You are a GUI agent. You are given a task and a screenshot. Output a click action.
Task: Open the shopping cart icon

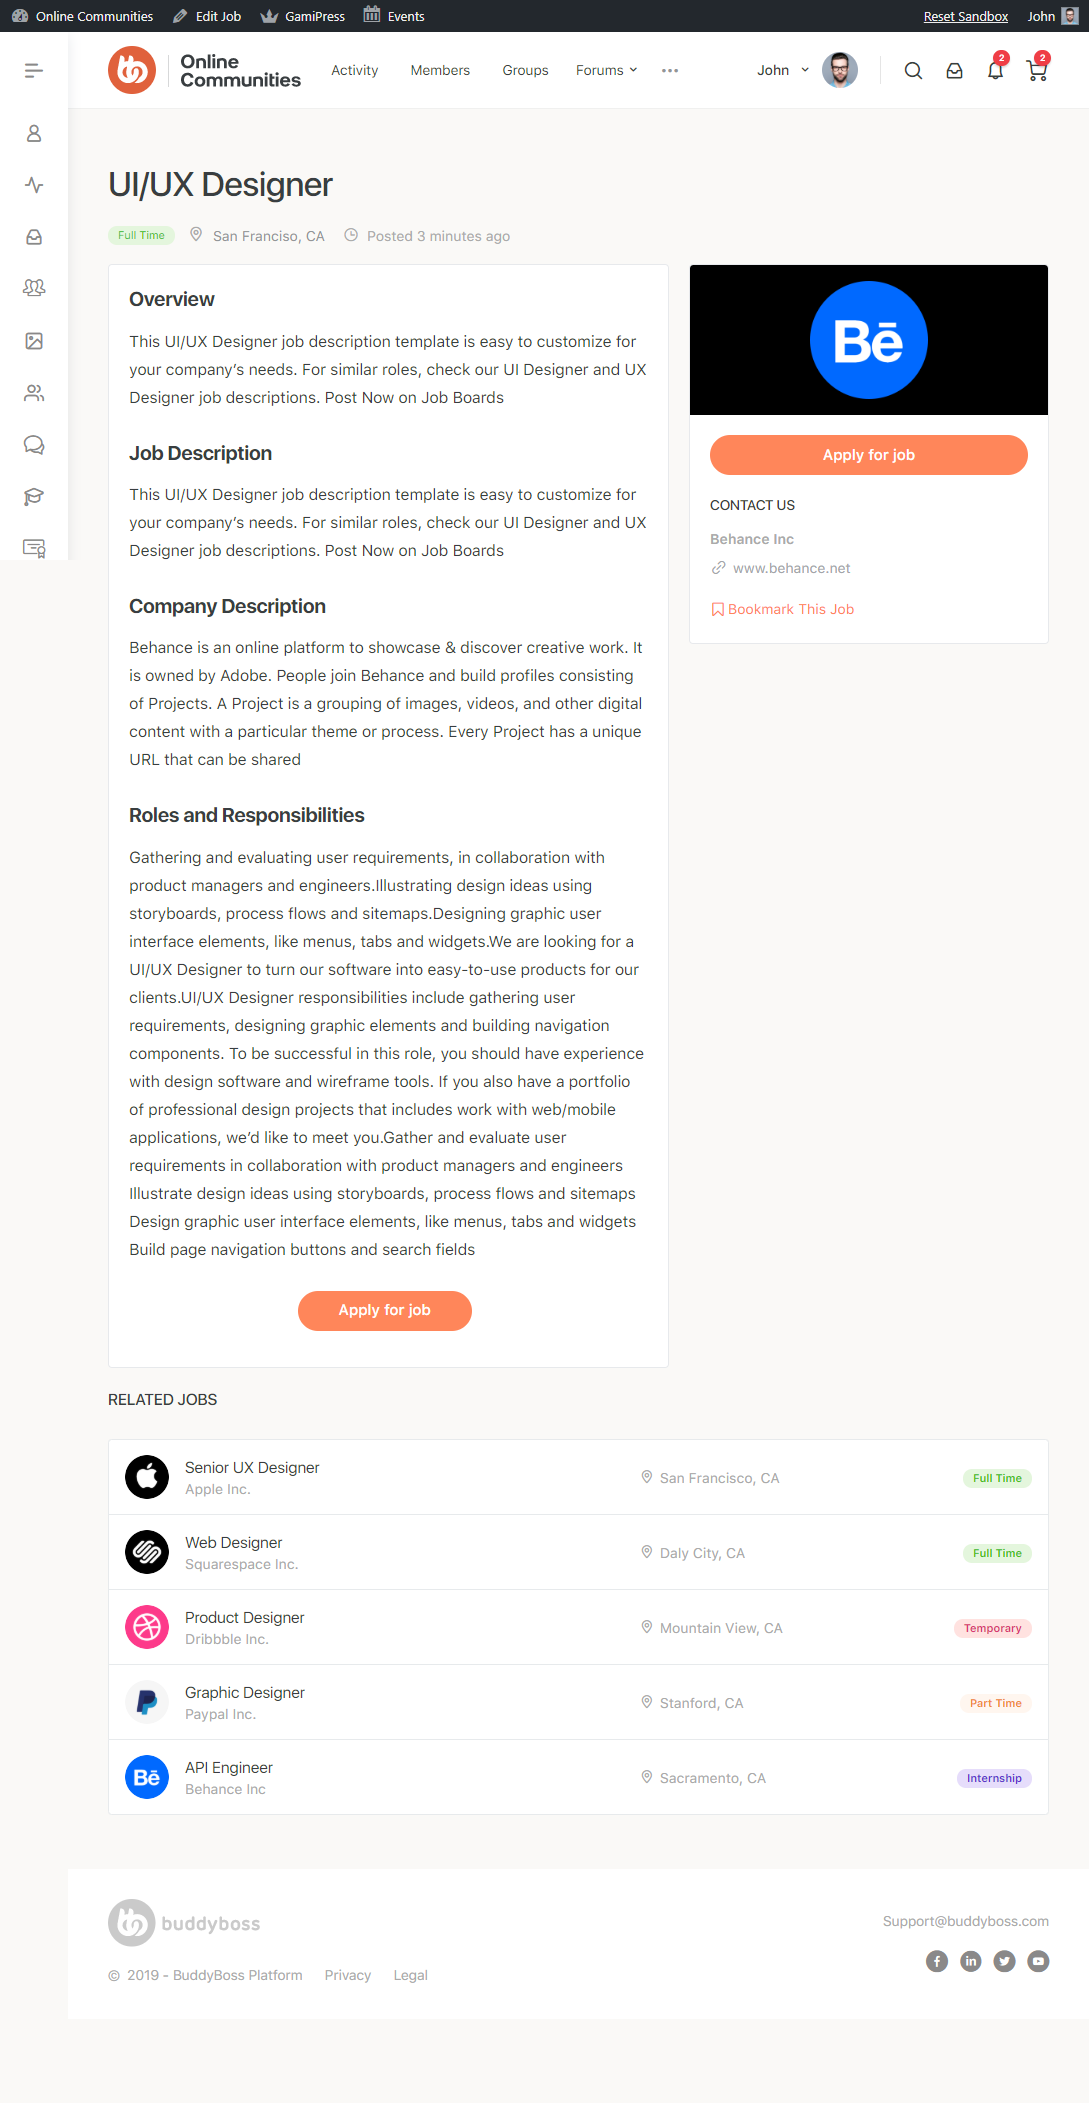point(1037,71)
